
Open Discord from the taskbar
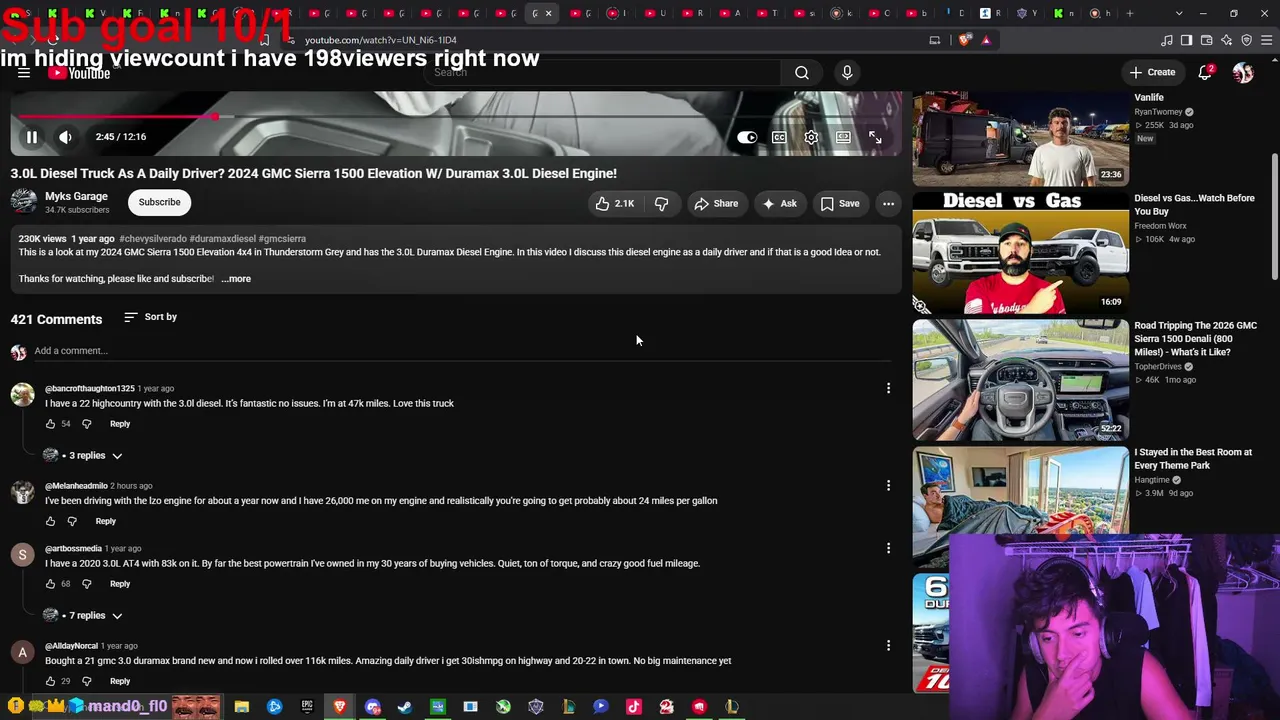(x=373, y=707)
